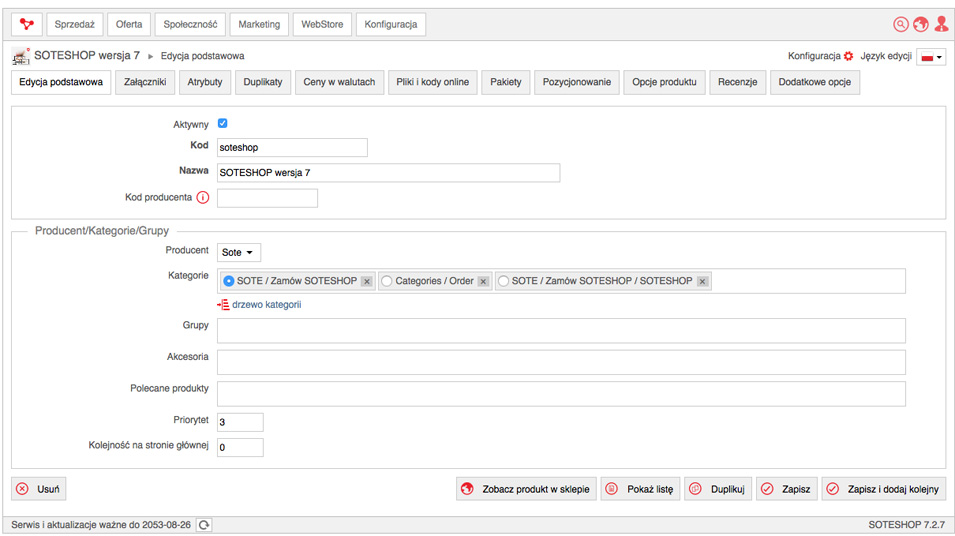The height and width of the screenshot is (536, 955).
Task: Click the Duplikuj button
Action: click(x=718, y=489)
